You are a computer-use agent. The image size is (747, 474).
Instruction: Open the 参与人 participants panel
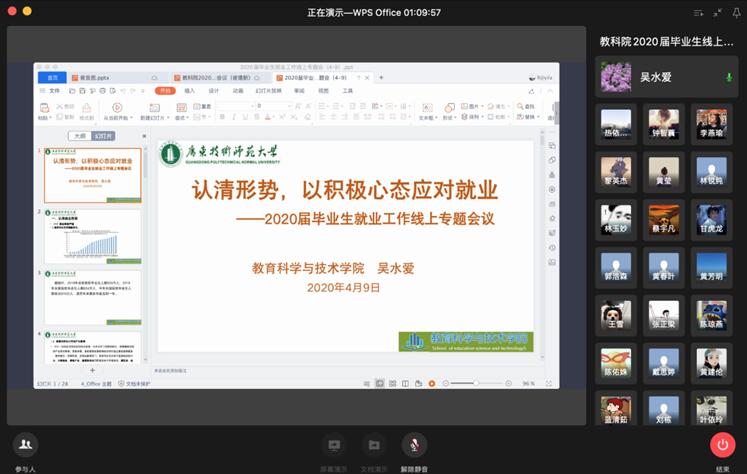coord(26,445)
